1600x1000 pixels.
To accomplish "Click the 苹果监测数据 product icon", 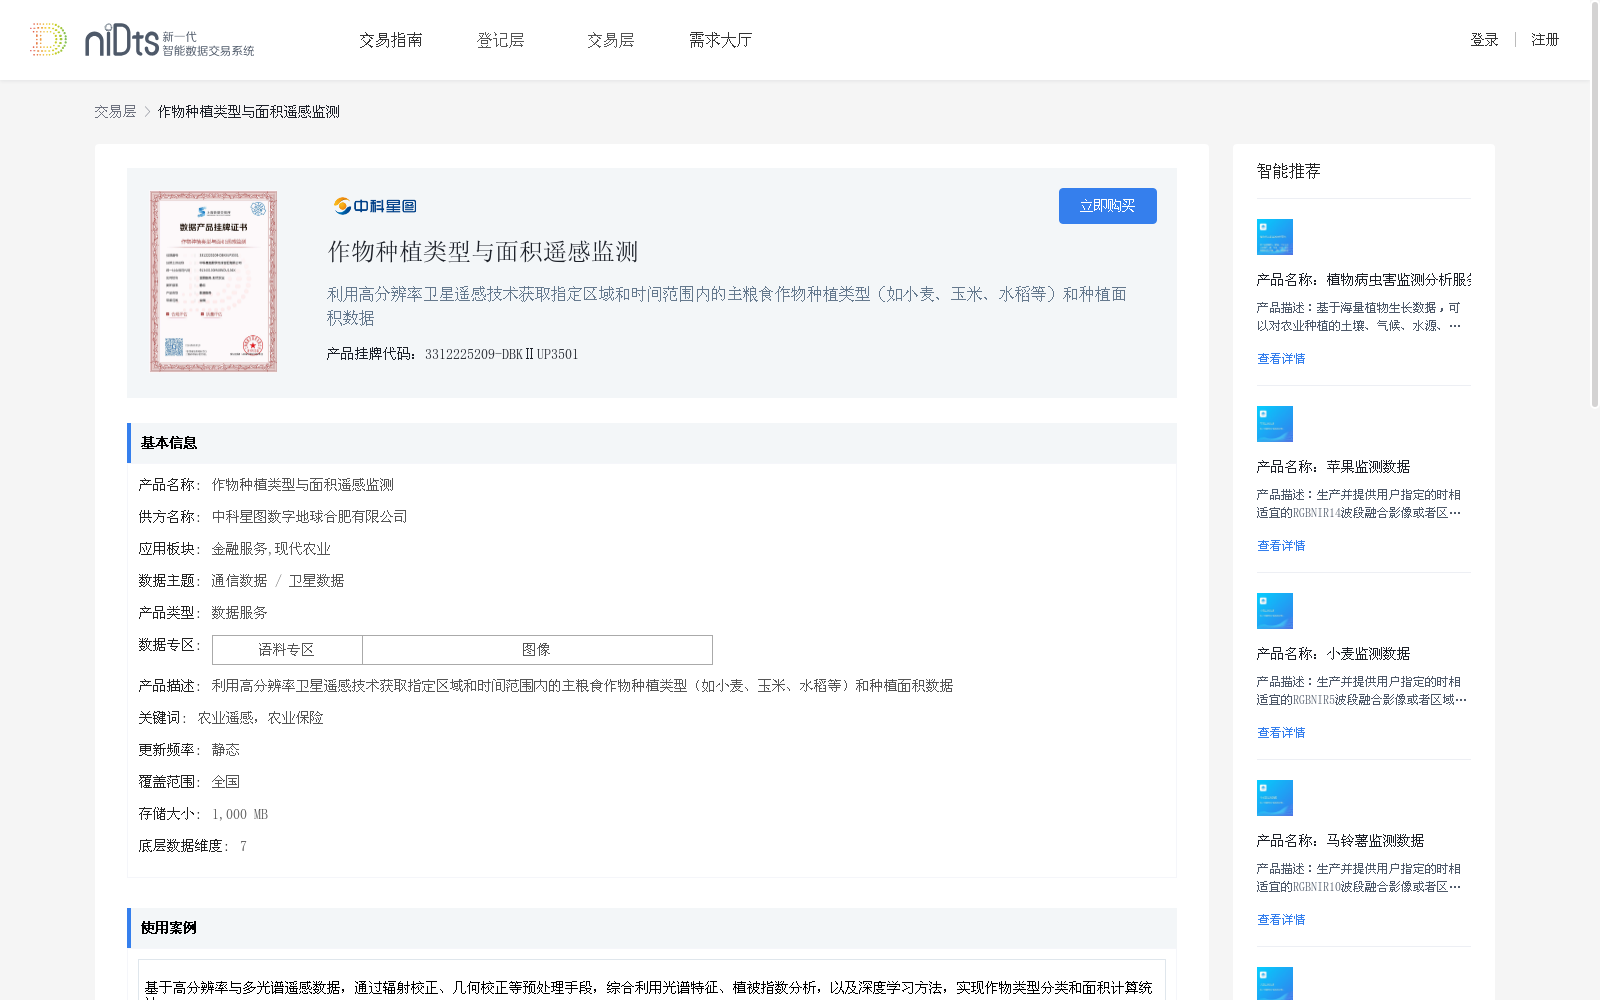I will (x=1275, y=424).
